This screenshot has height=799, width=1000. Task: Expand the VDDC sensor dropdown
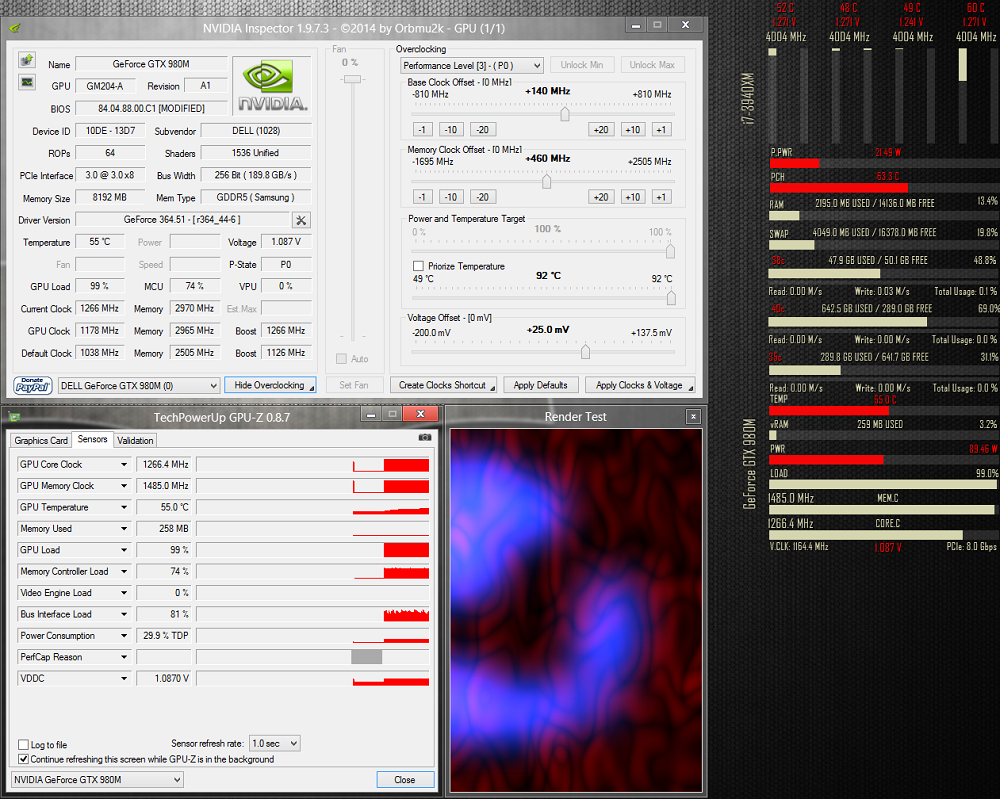tap(124, 678)
